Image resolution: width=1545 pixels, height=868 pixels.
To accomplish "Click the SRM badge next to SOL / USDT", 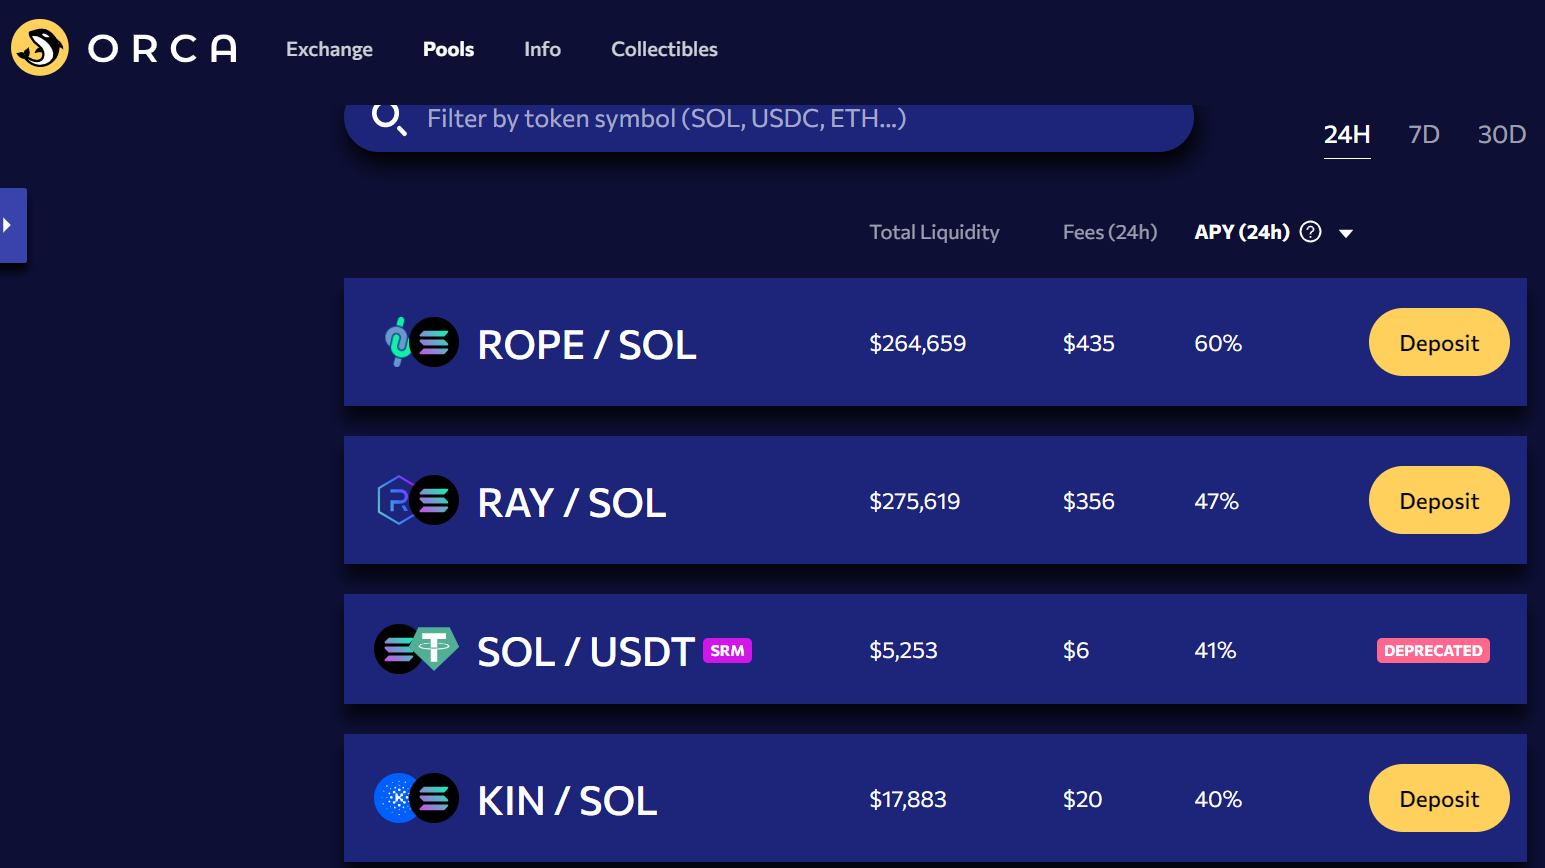I will [x=727, y=650].
